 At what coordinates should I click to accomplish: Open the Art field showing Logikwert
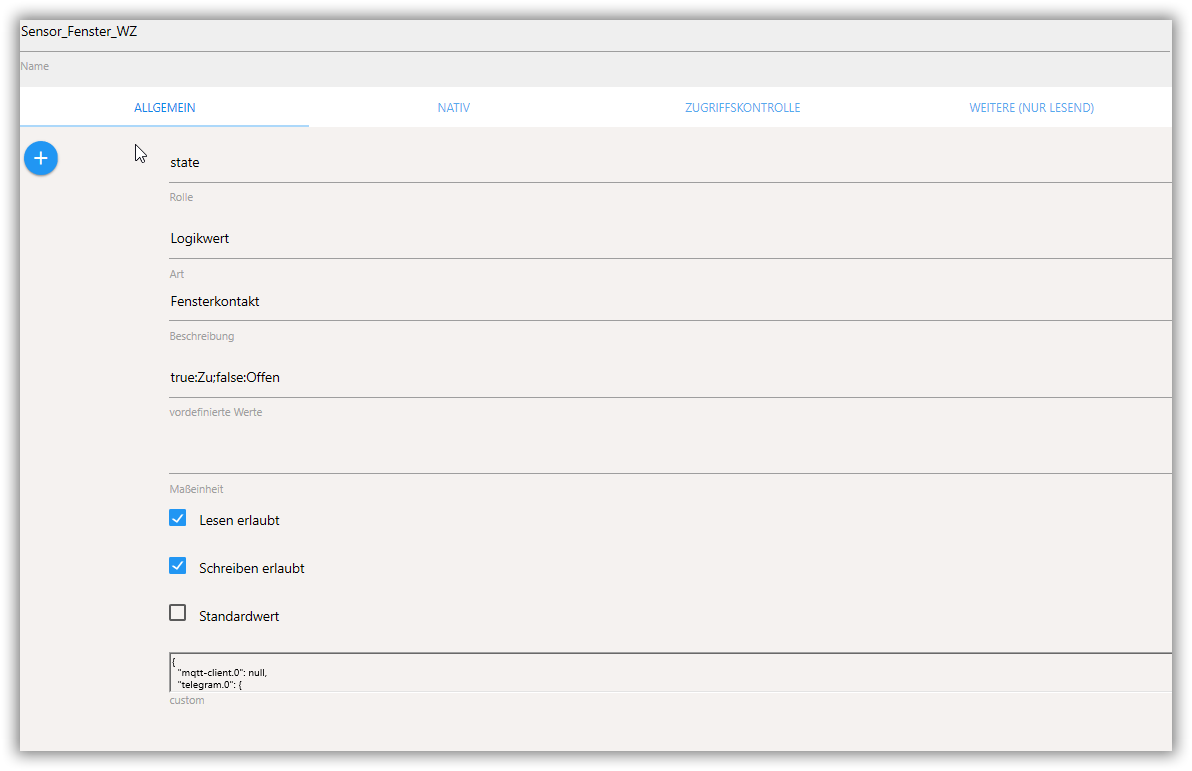pos(670,239)
